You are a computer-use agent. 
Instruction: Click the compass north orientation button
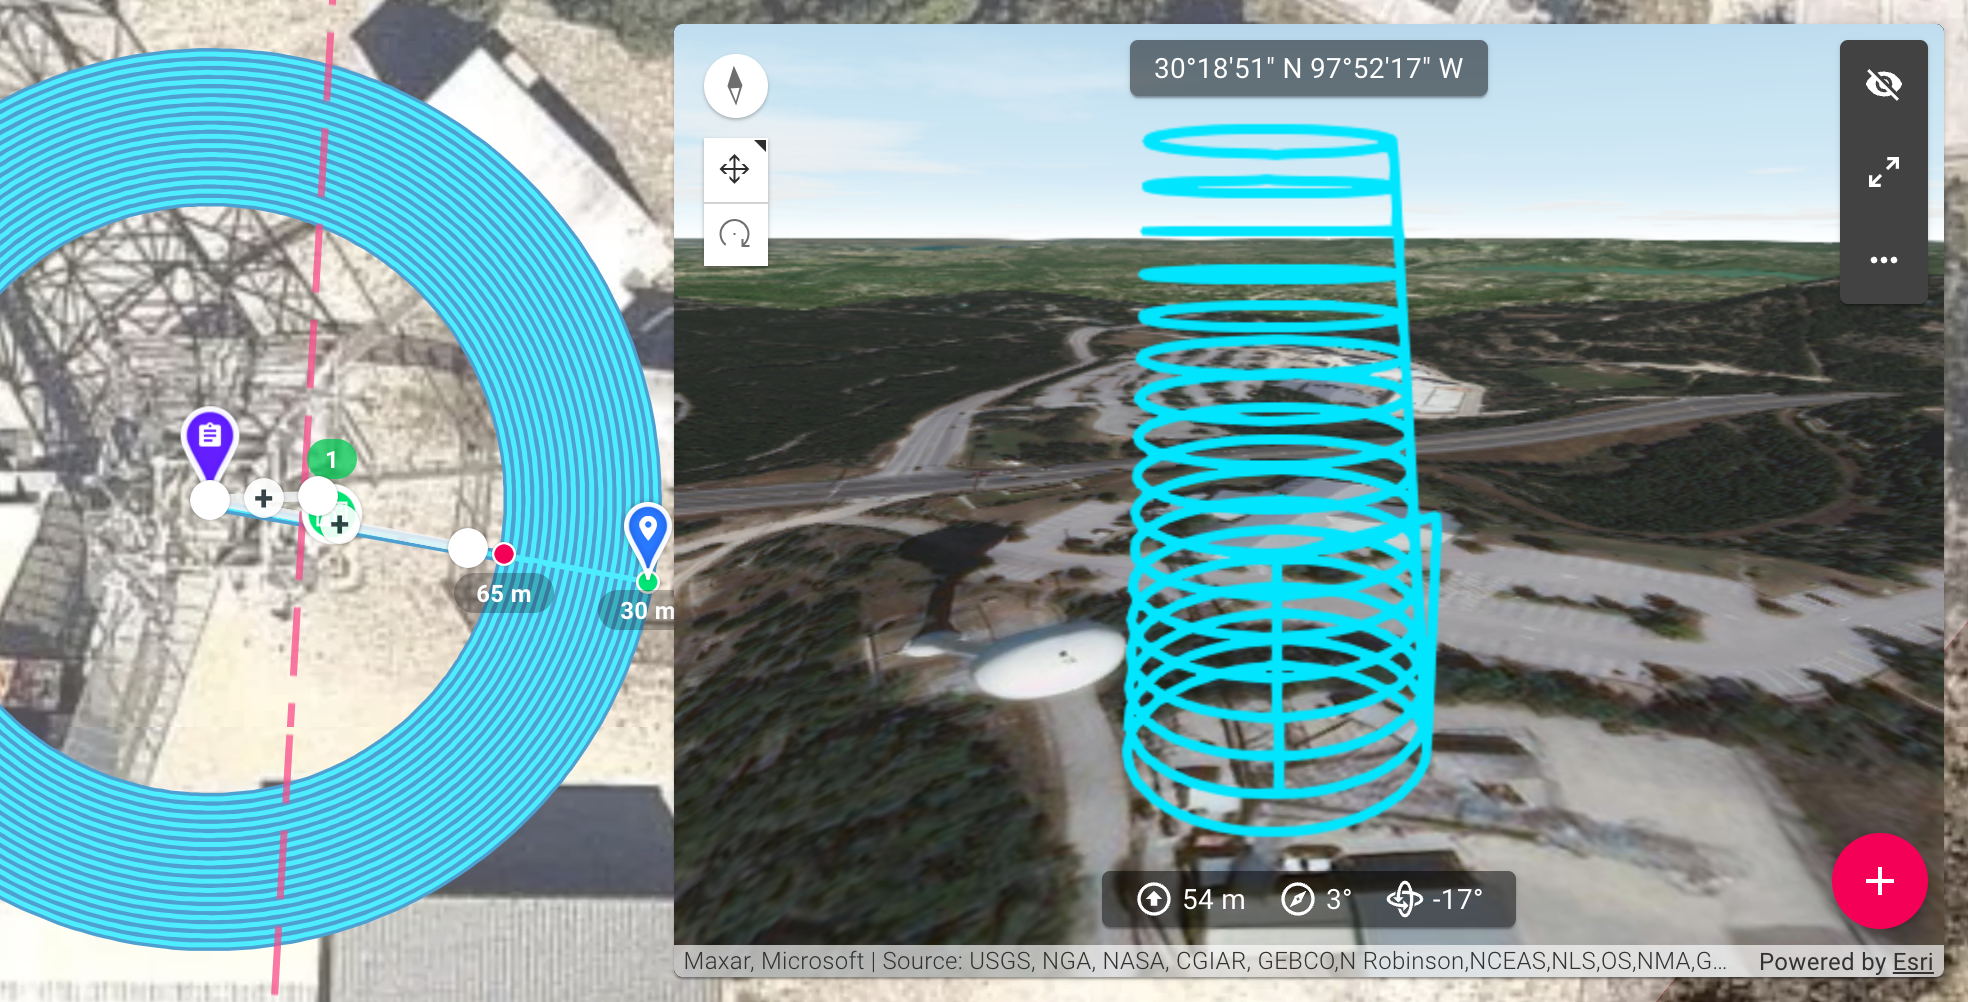(735, 86)
